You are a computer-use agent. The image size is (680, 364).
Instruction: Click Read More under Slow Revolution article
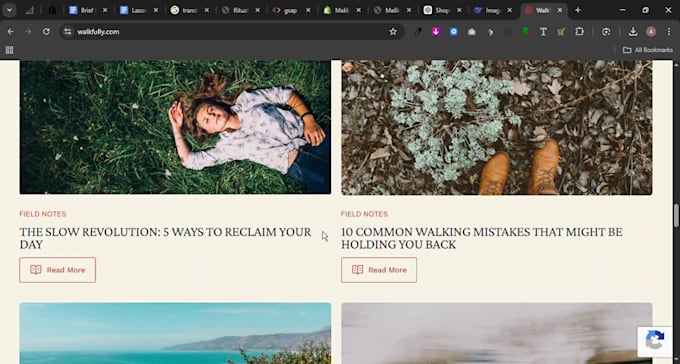[57, 270]
